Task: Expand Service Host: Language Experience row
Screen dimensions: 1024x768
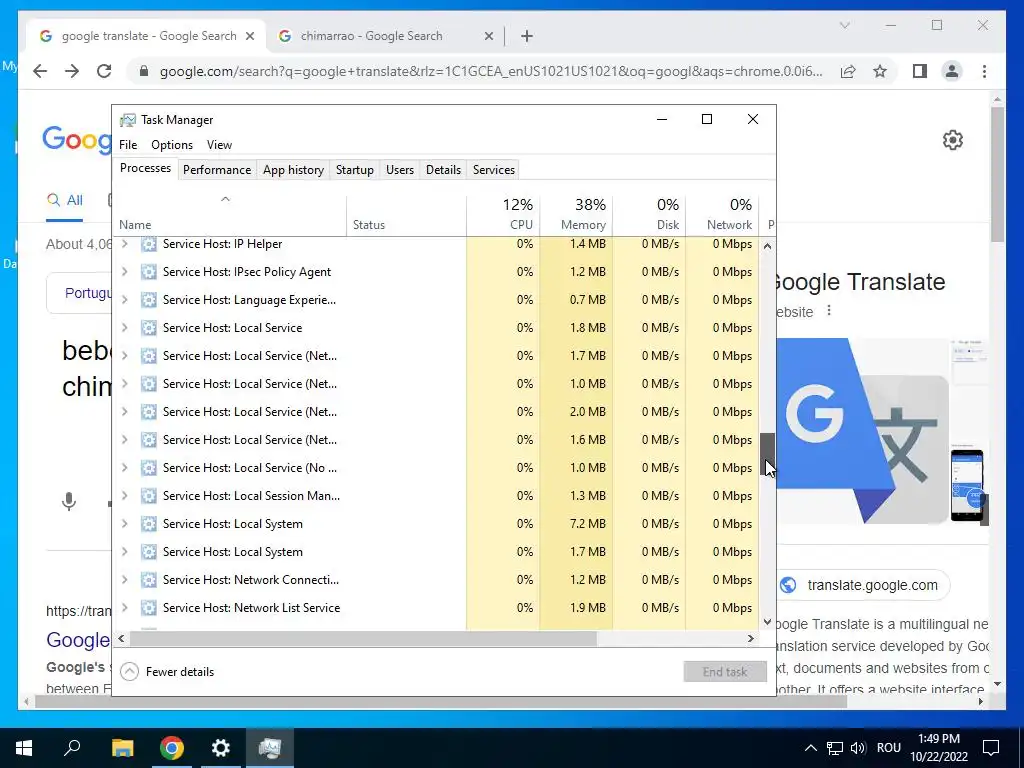Action: (x=125, y=300)
